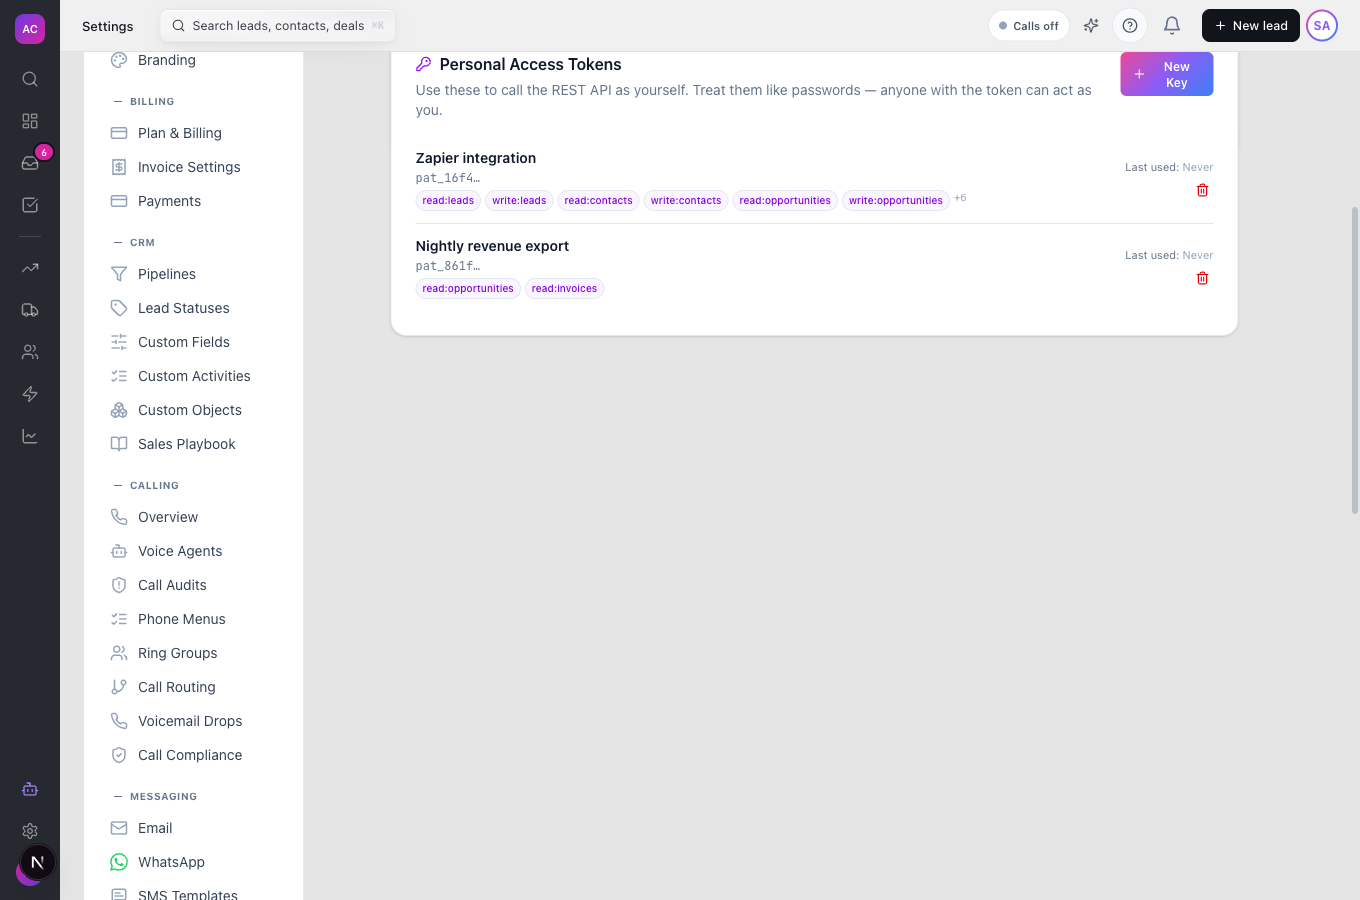Viewport: 1360px width, 900px height.
Task: Click the page vertical scrollbar
Action: [1355, 360]
